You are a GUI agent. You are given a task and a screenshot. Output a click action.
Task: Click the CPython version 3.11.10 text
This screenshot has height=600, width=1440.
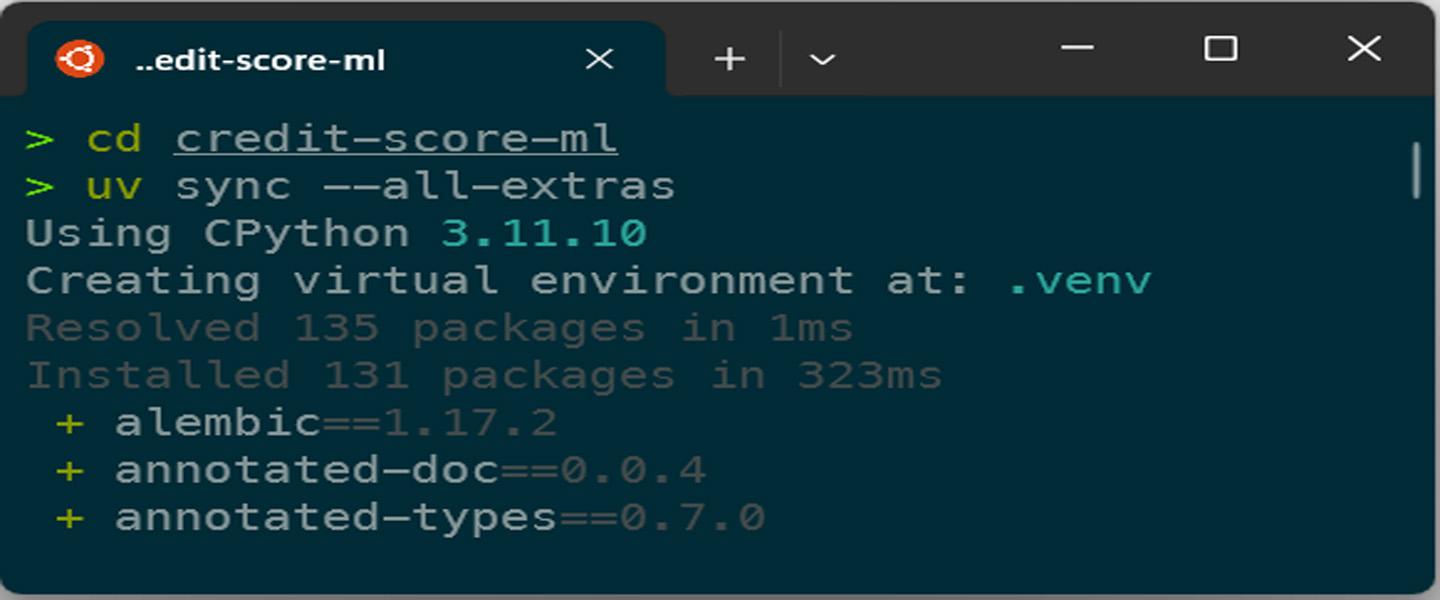click(545, 234)
